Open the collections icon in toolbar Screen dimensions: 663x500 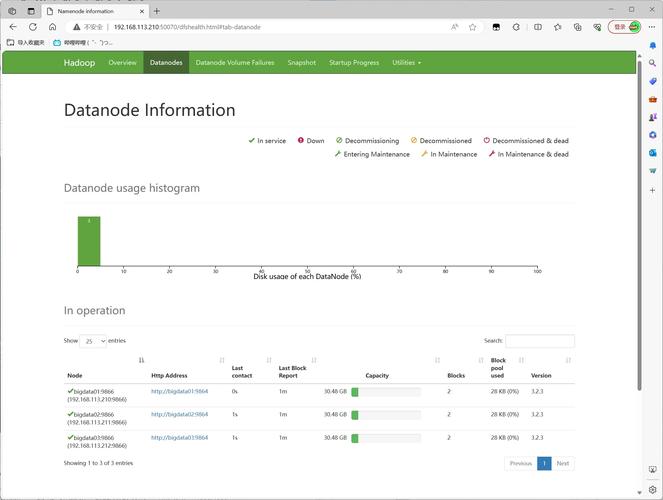click(x=578, y=27)
